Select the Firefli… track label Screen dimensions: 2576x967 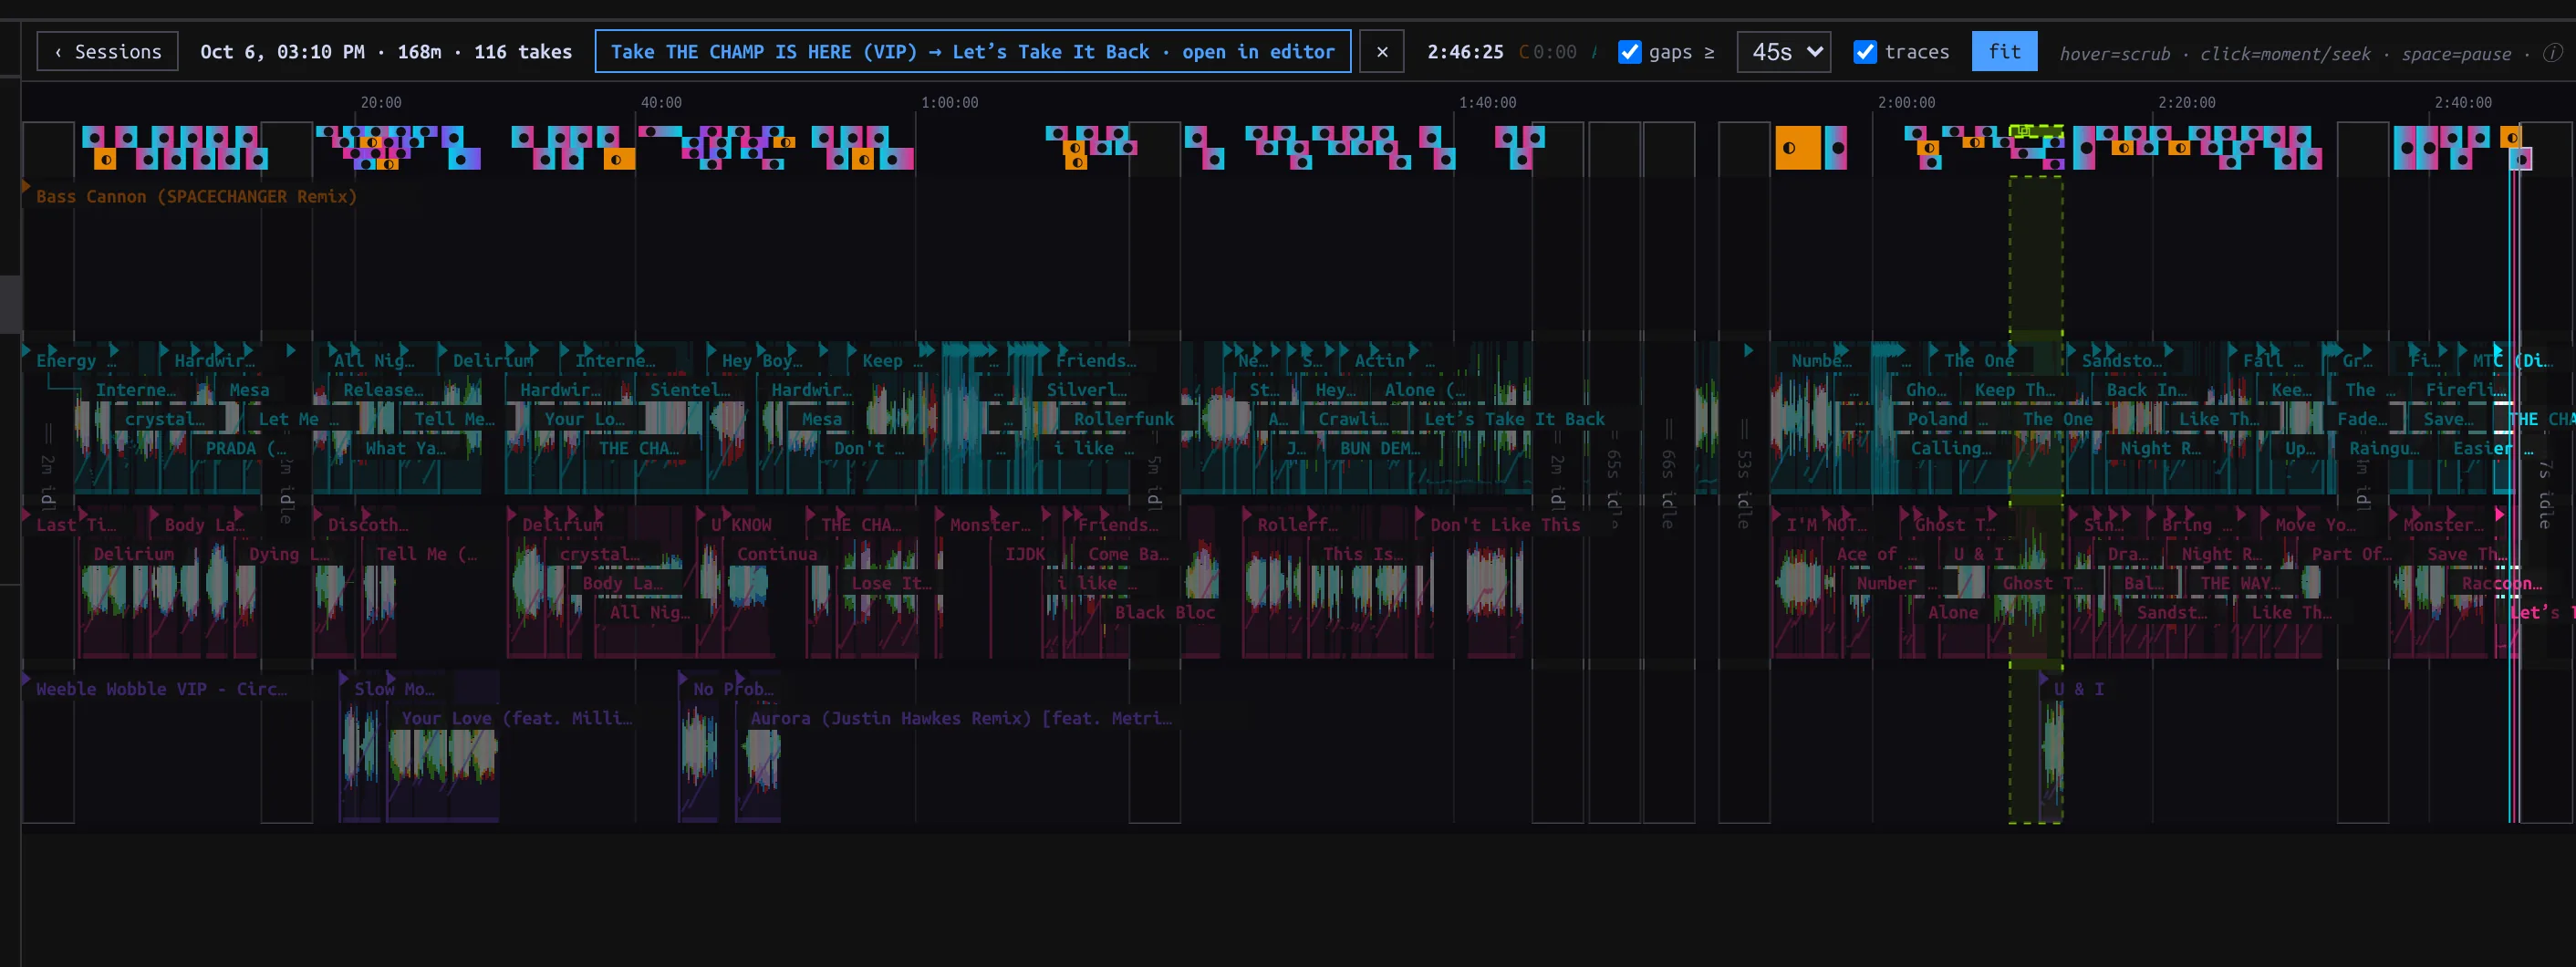pos(2466,390)
